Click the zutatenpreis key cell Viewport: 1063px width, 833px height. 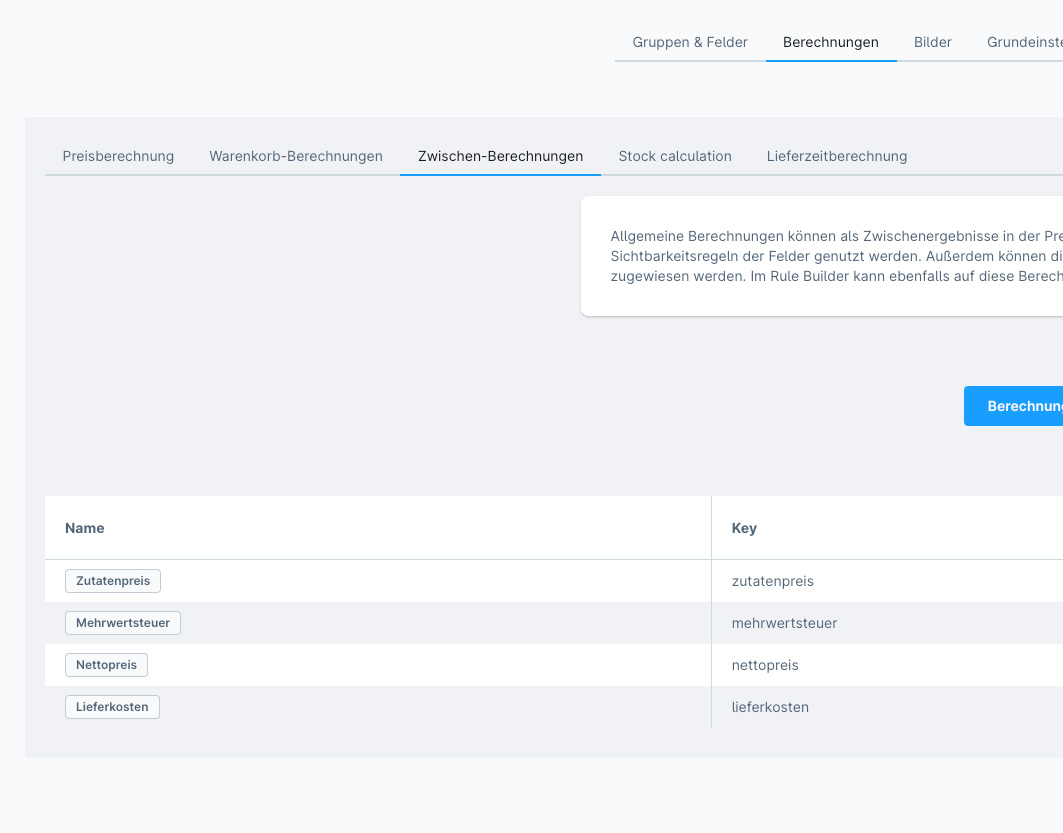tap(773, 581)
